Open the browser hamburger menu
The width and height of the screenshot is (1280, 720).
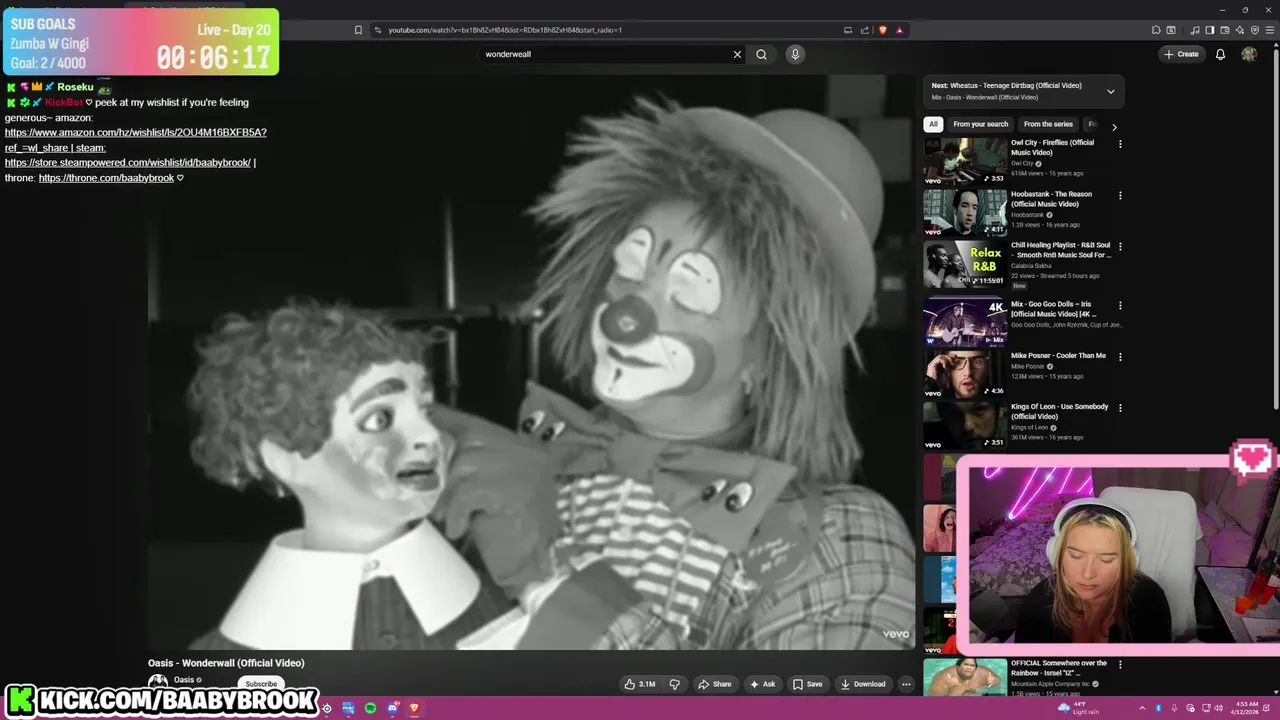[x=1270, y=30]
